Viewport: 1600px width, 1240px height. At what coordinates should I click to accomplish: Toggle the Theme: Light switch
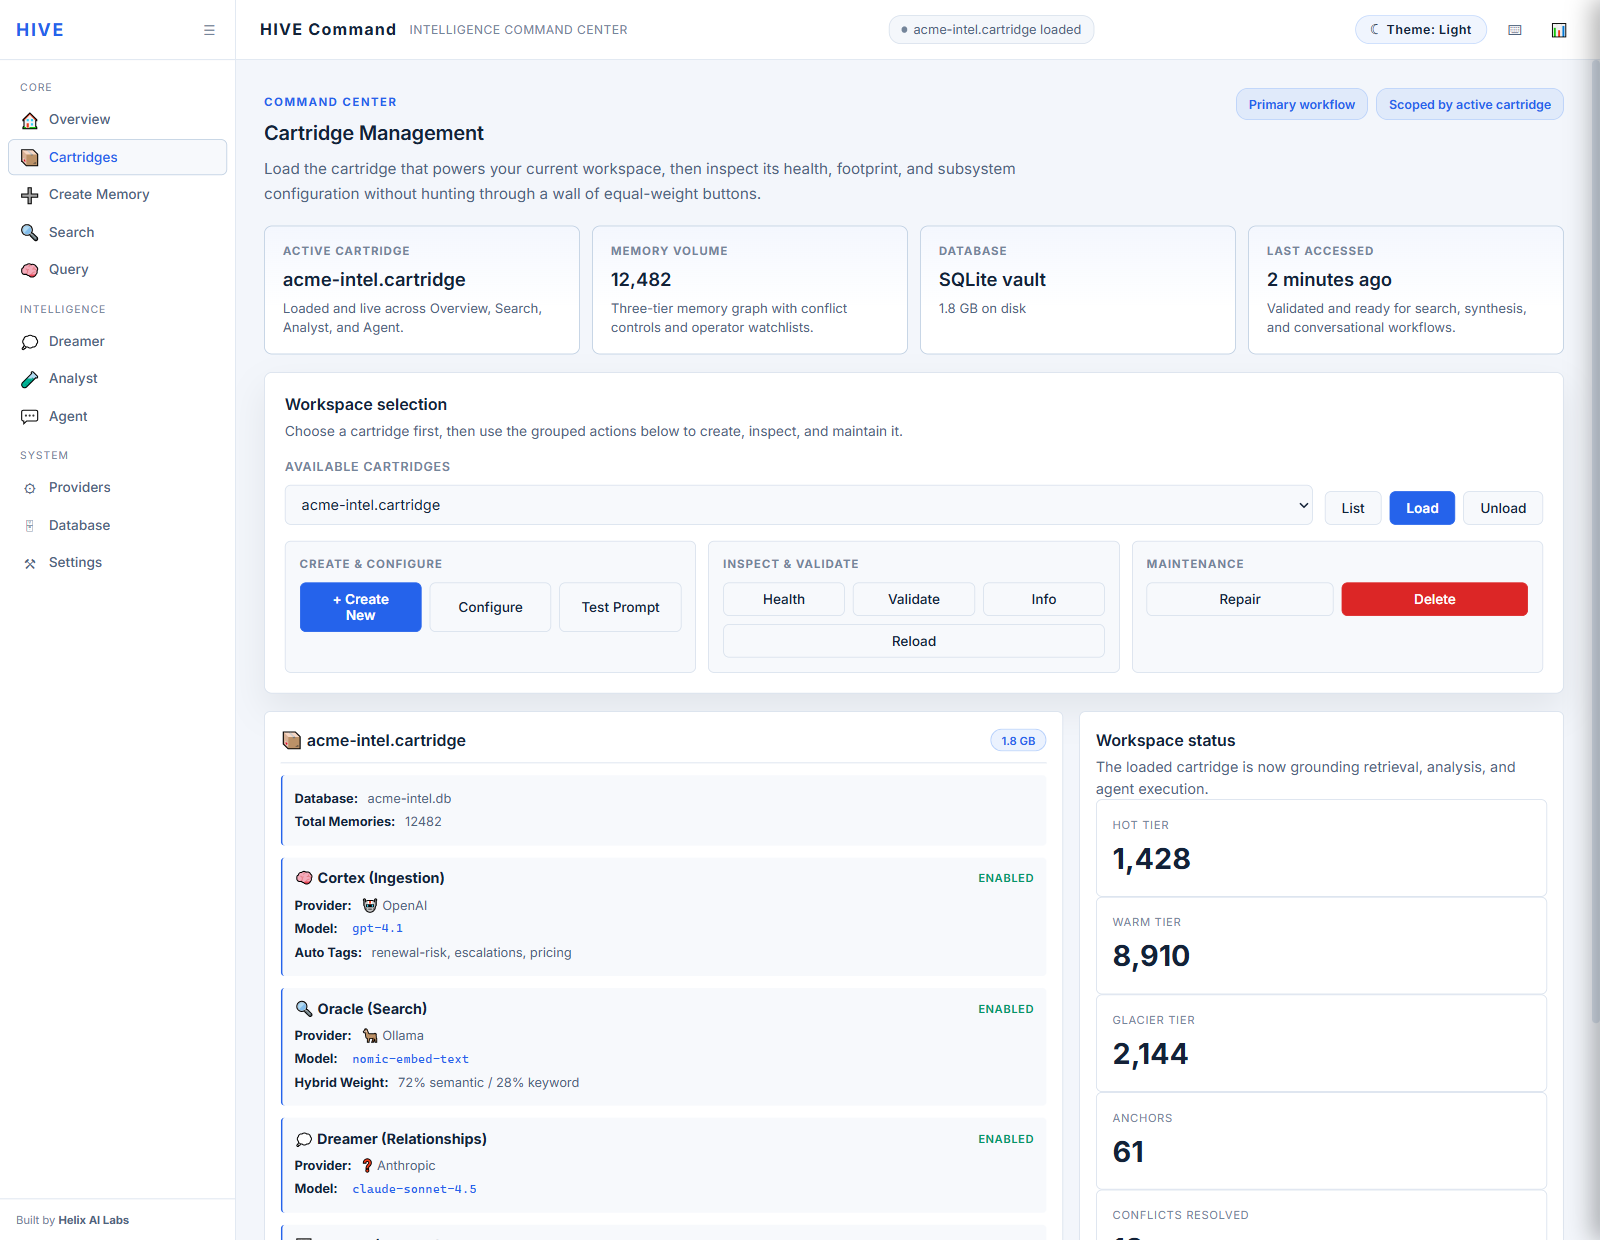click(x=1420, y=30)
